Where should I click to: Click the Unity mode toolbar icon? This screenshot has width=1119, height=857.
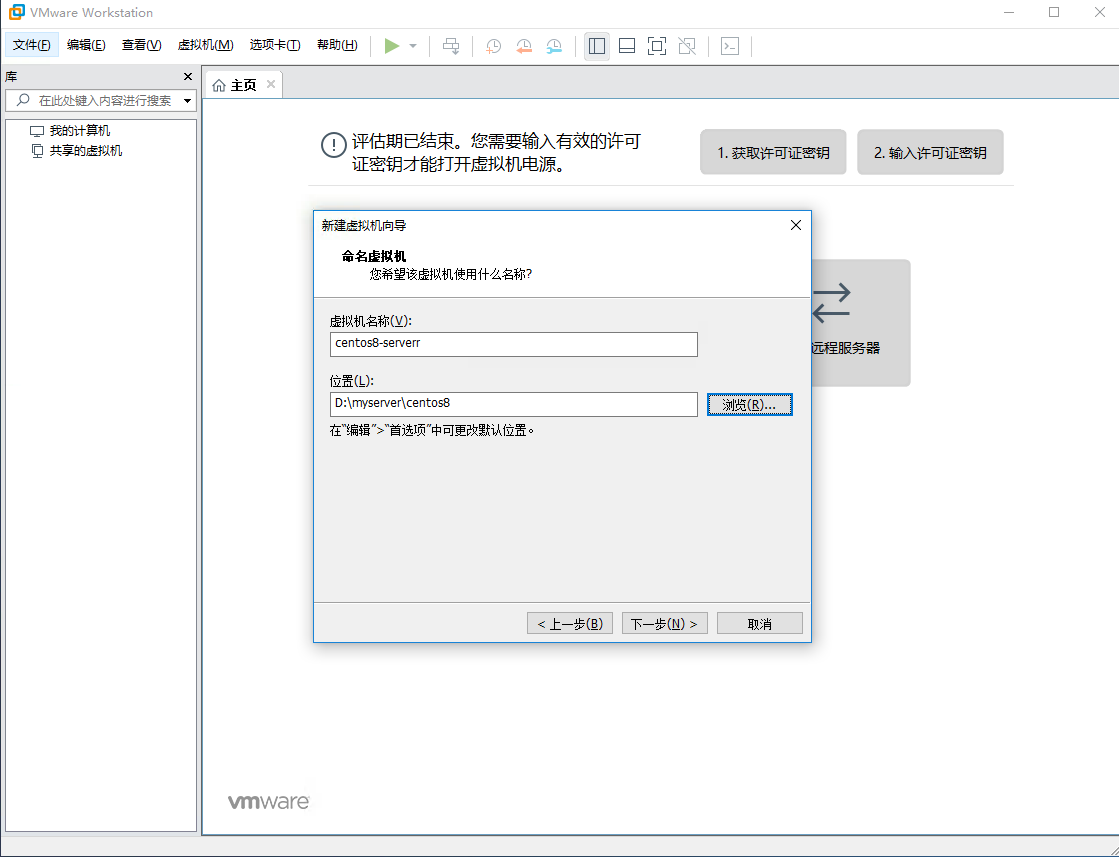(x=687, y=46)
